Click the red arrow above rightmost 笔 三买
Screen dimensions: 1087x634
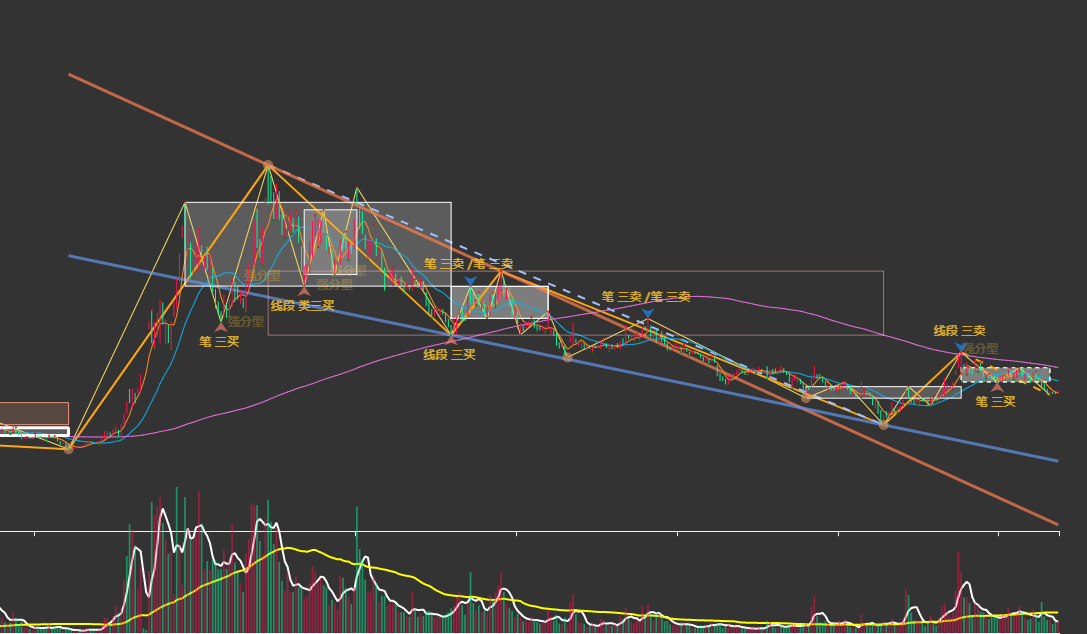coord(997,387)
